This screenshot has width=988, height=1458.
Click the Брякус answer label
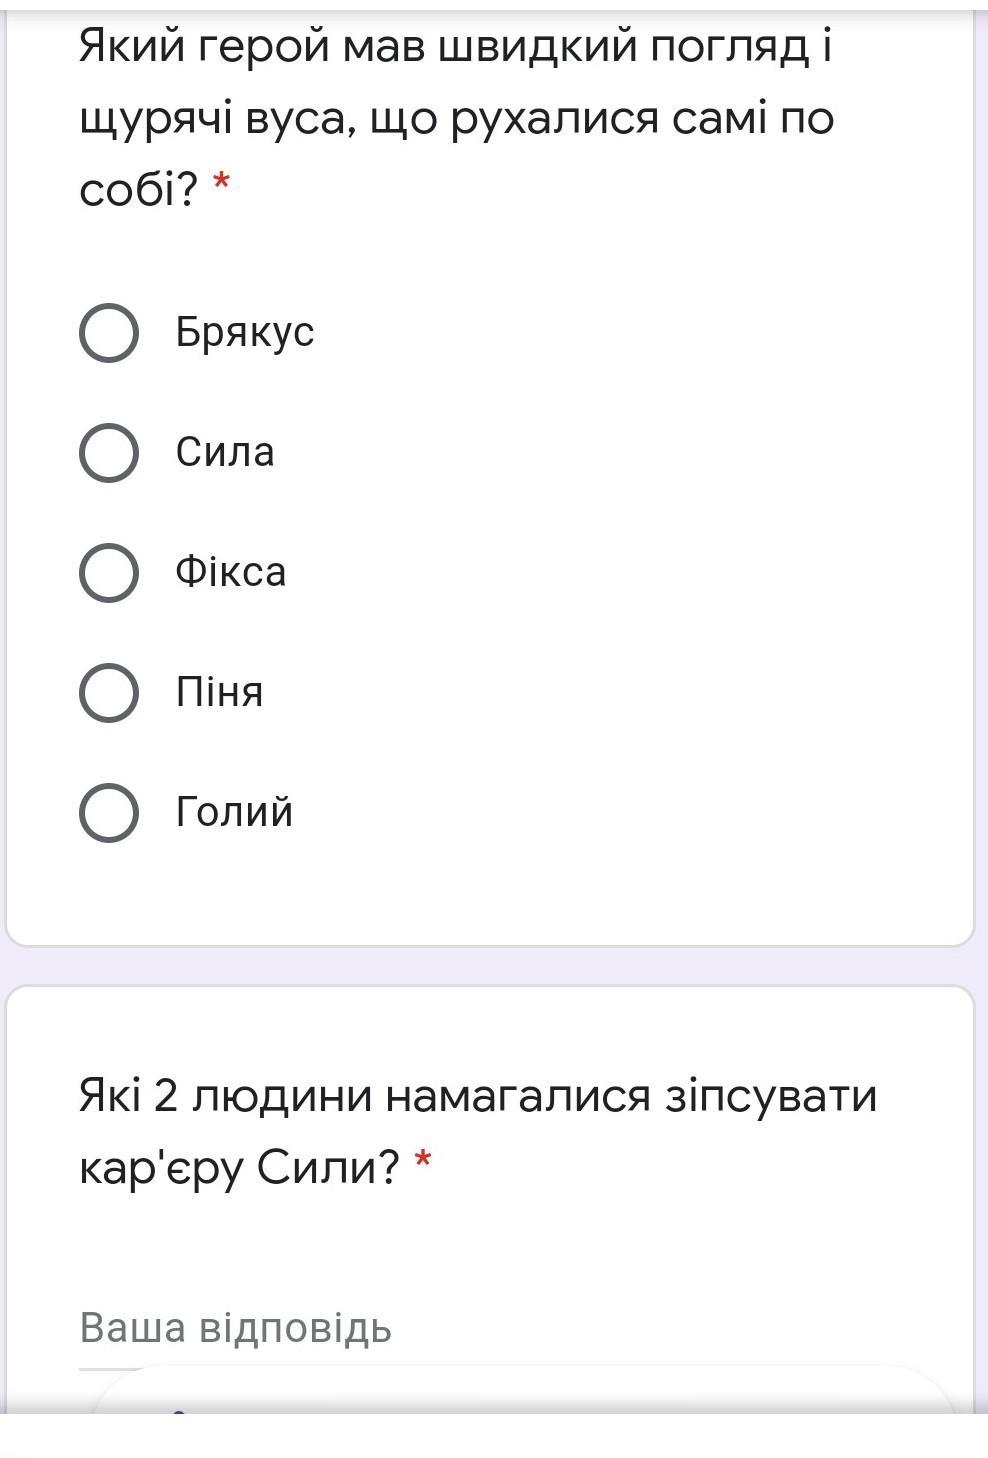click(x=245, y=332)
